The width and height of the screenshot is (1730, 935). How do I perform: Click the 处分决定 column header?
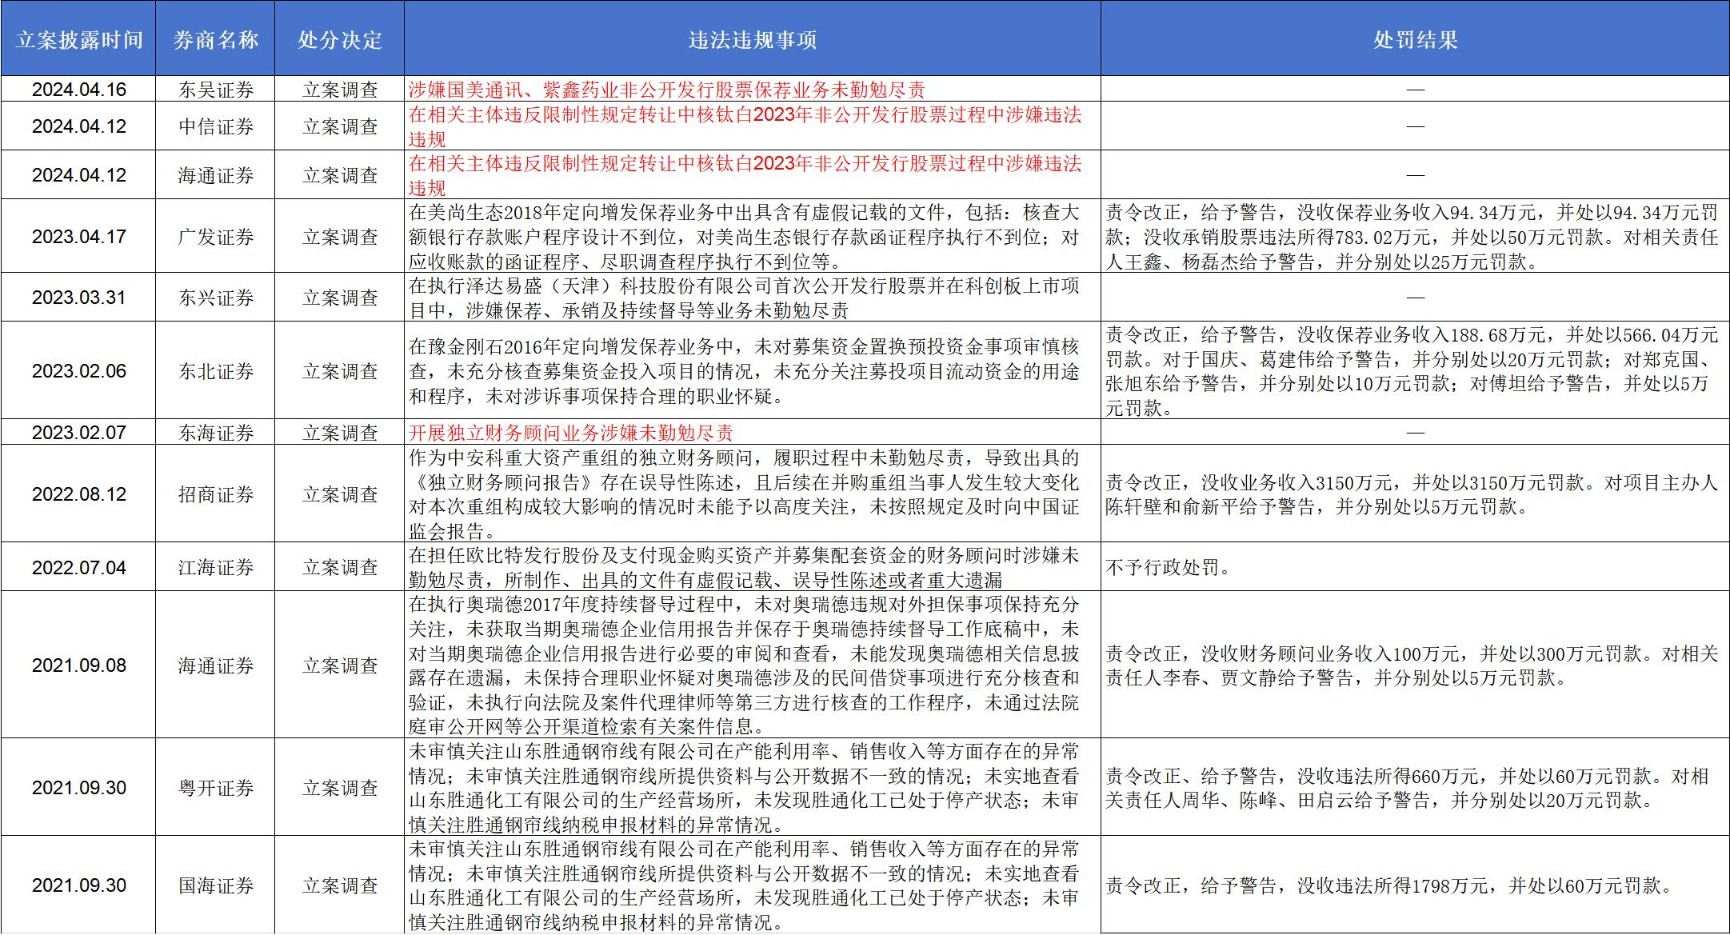(x=340, y=39)
